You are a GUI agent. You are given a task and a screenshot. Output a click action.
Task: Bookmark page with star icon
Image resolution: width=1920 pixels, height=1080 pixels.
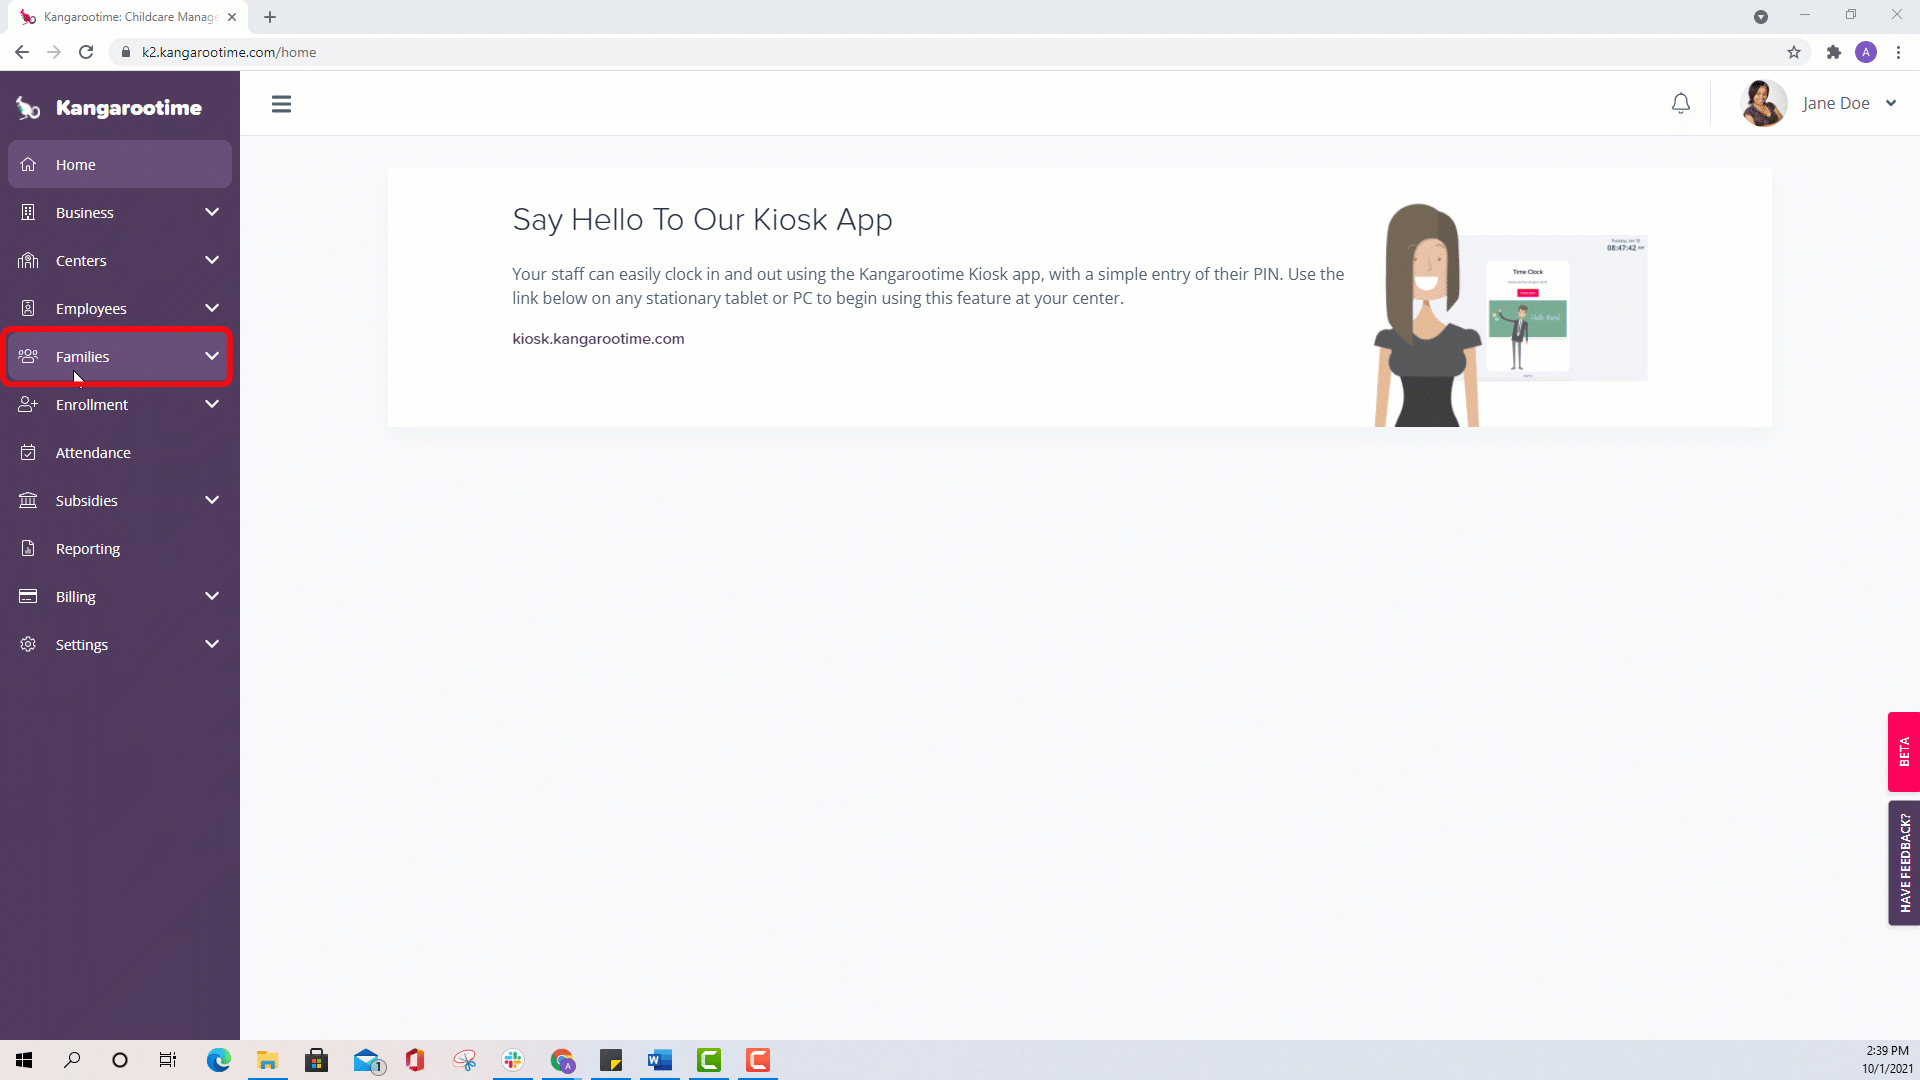[x=1794, y=52]
